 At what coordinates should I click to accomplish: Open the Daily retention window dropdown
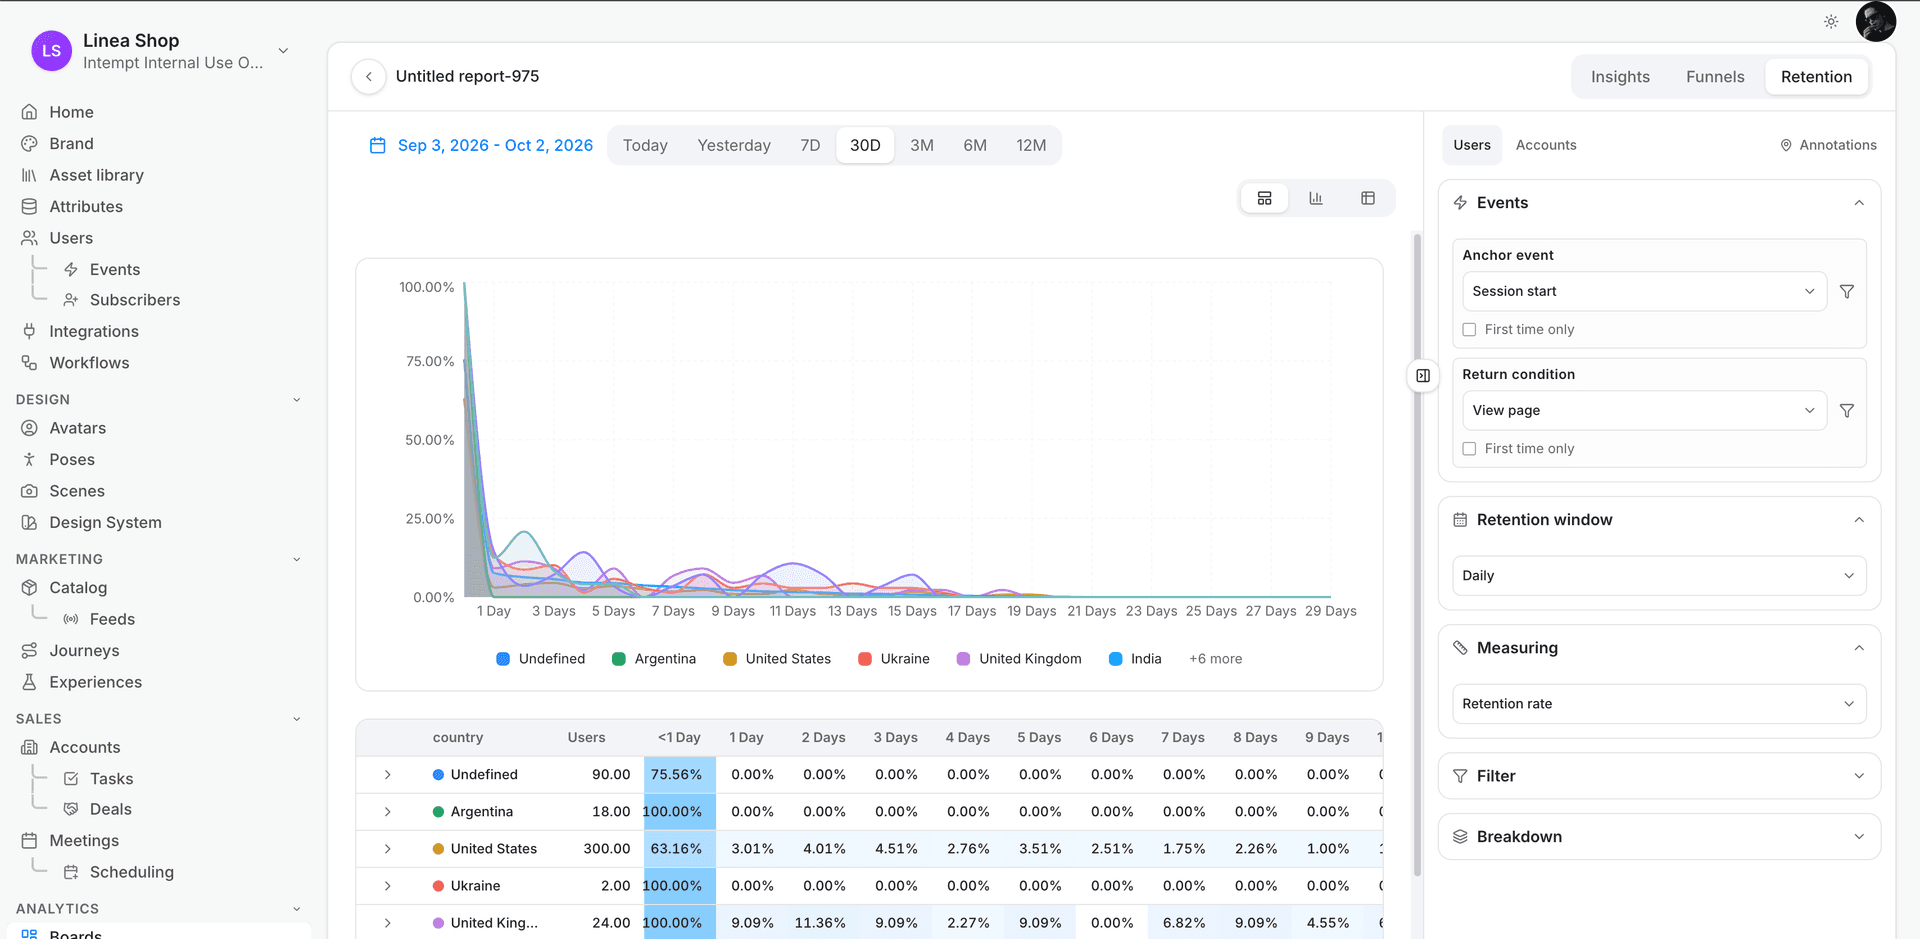coord(1659,575)
